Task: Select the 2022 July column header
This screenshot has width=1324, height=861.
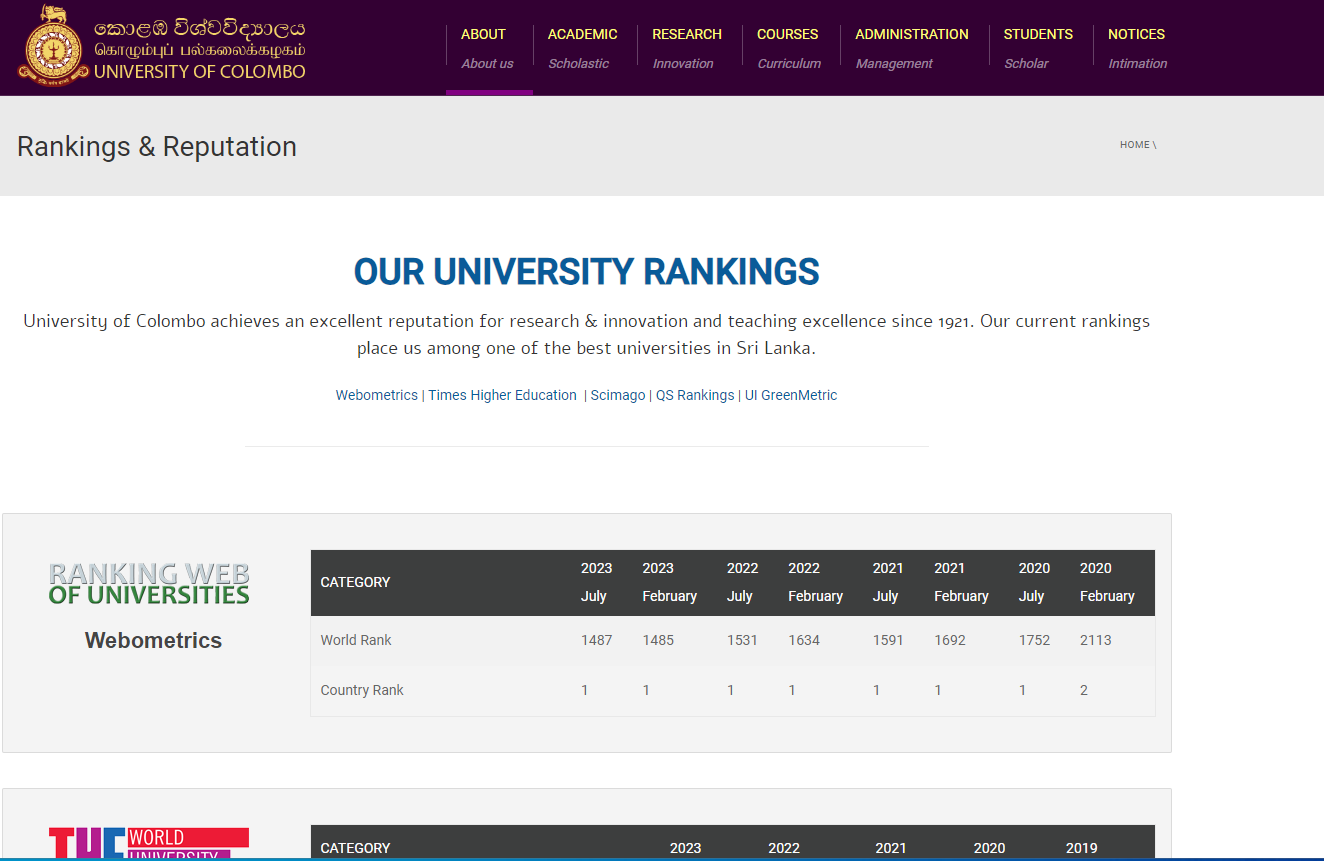Action: tap(743, 582)
